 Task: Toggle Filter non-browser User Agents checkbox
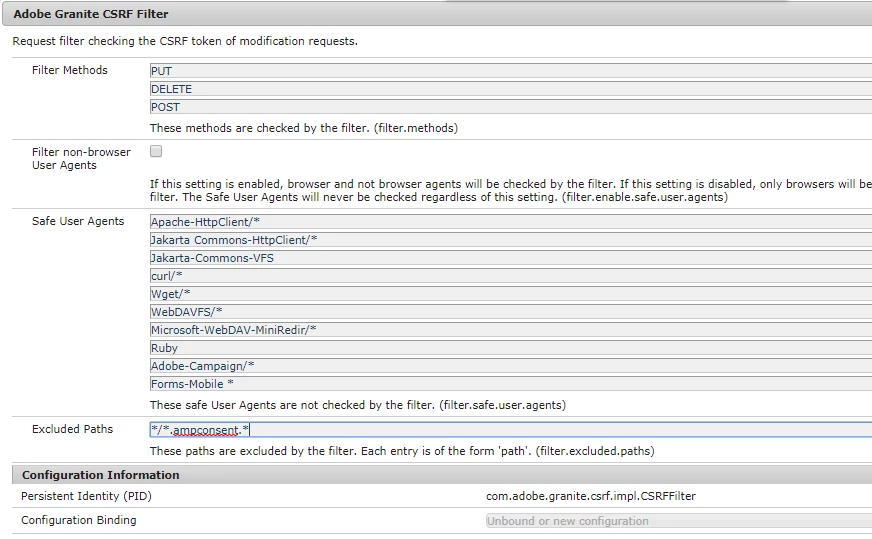tap(156, 151)
